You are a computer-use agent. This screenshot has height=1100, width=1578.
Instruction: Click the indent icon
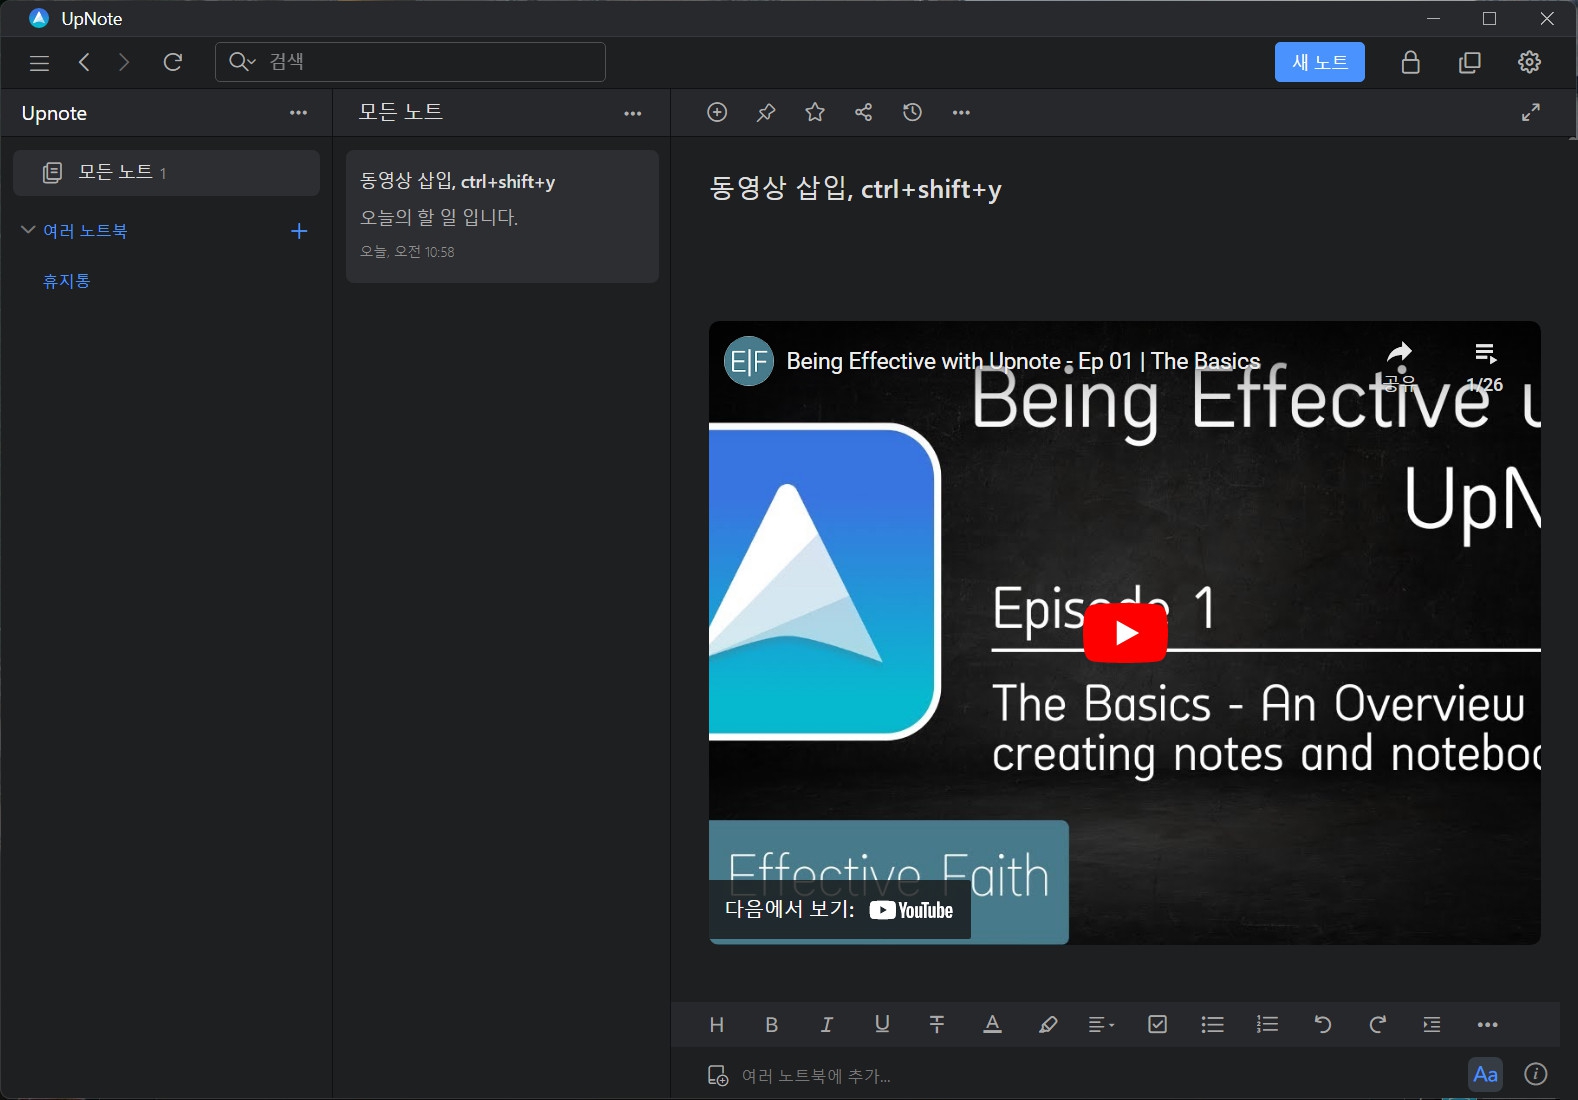click(1432, 1024)
